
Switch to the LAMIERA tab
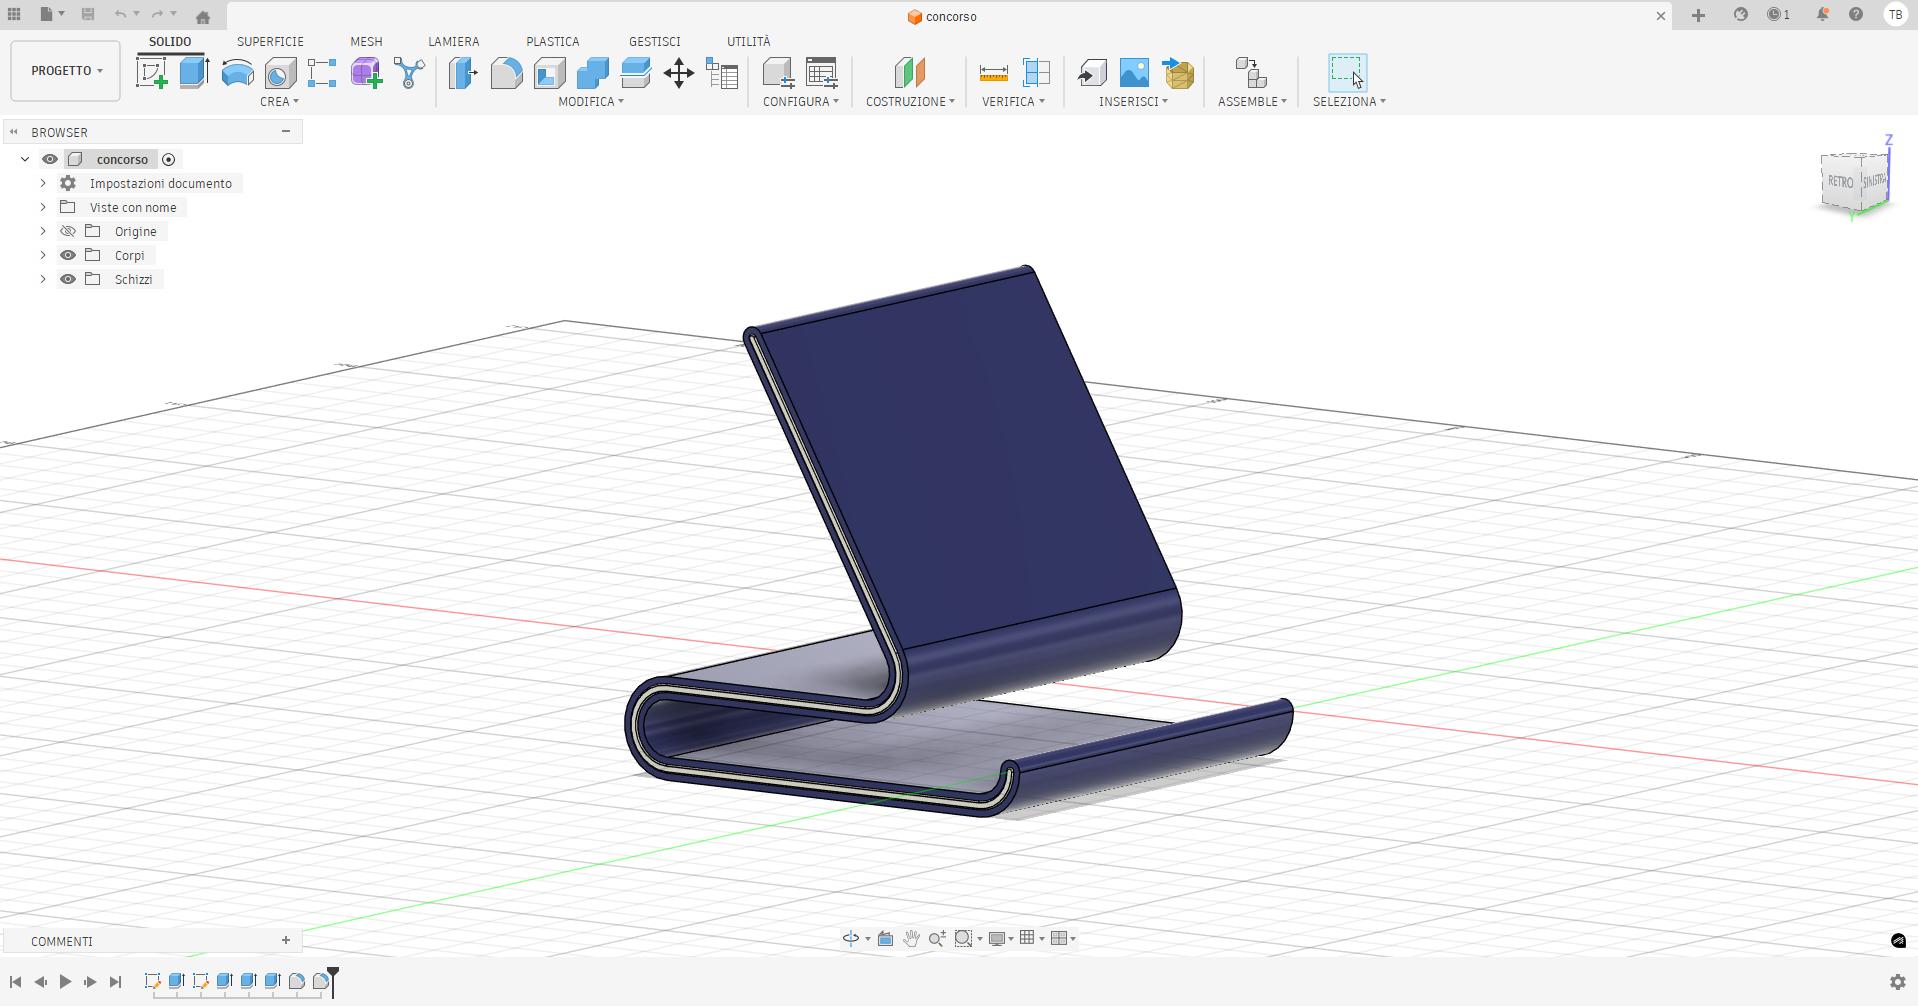click(x=453, y=42)
